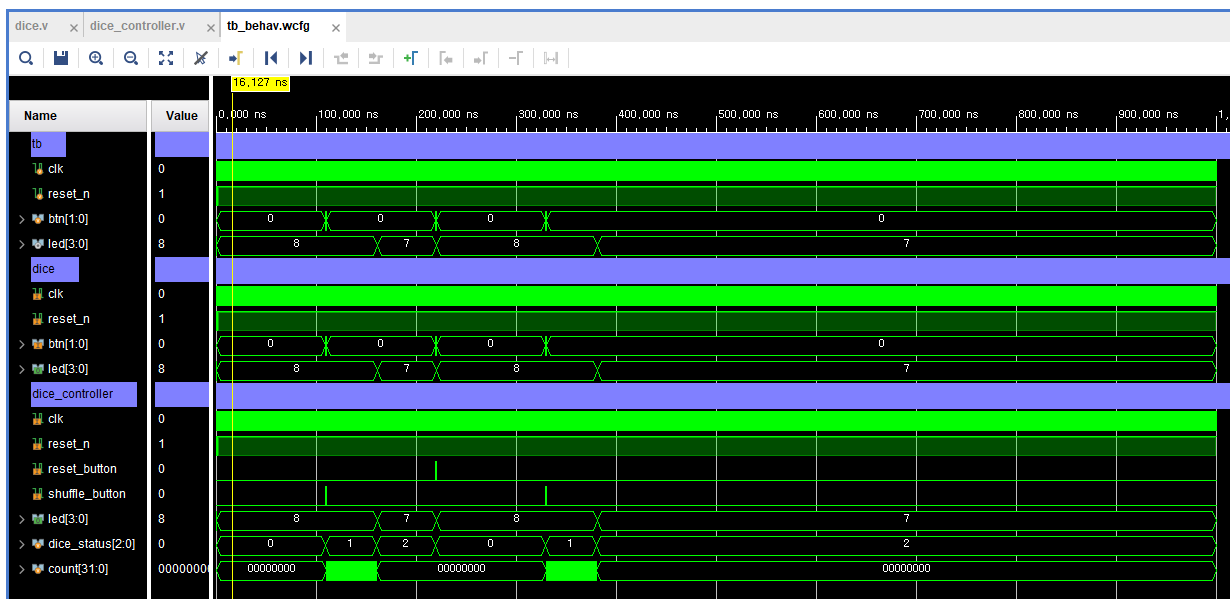Click the first green count toggling region
The height and width of the screenshot is (599, 1230).
[x=351, y=570]
